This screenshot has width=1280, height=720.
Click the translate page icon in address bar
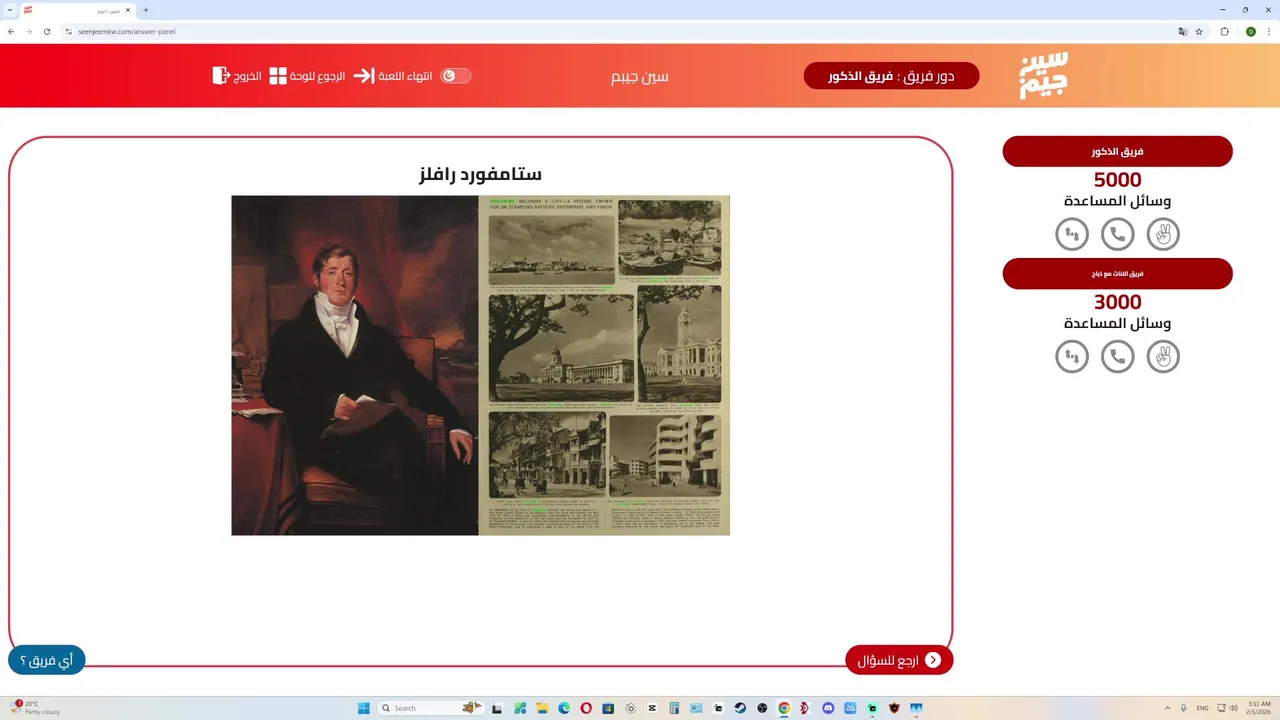[x=1183, y=31]
